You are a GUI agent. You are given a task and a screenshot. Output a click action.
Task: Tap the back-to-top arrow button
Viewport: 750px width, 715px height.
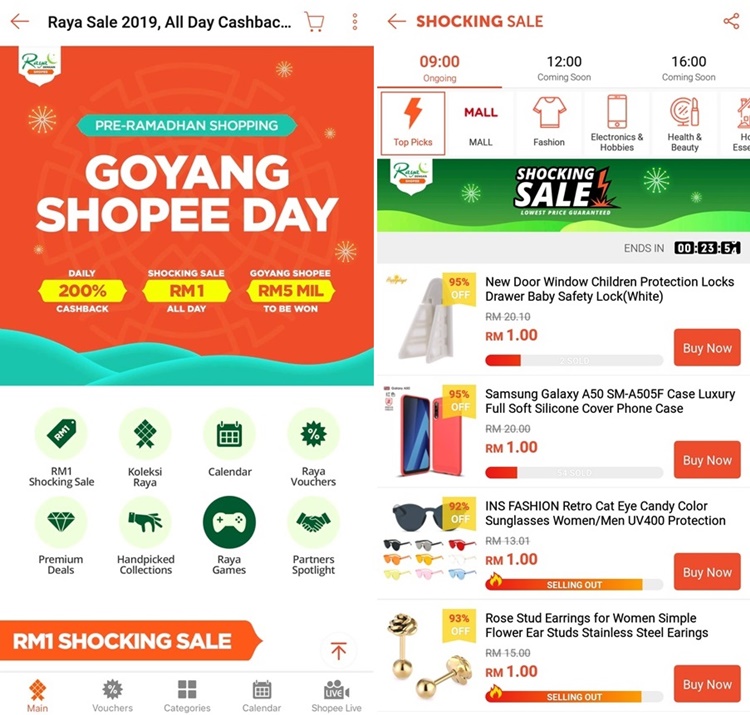[x=339, y=650]
